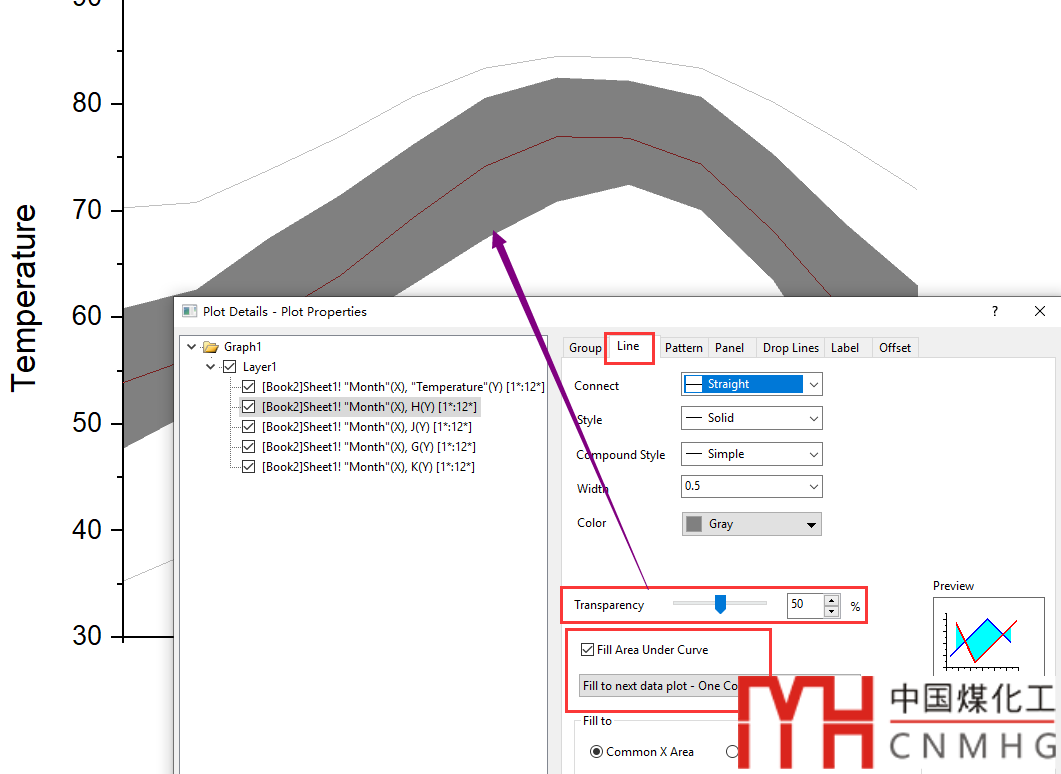Viewport: 1061px width, 774px height.
Task: Click the Plot Details window title icon
Action: (189, 311)
